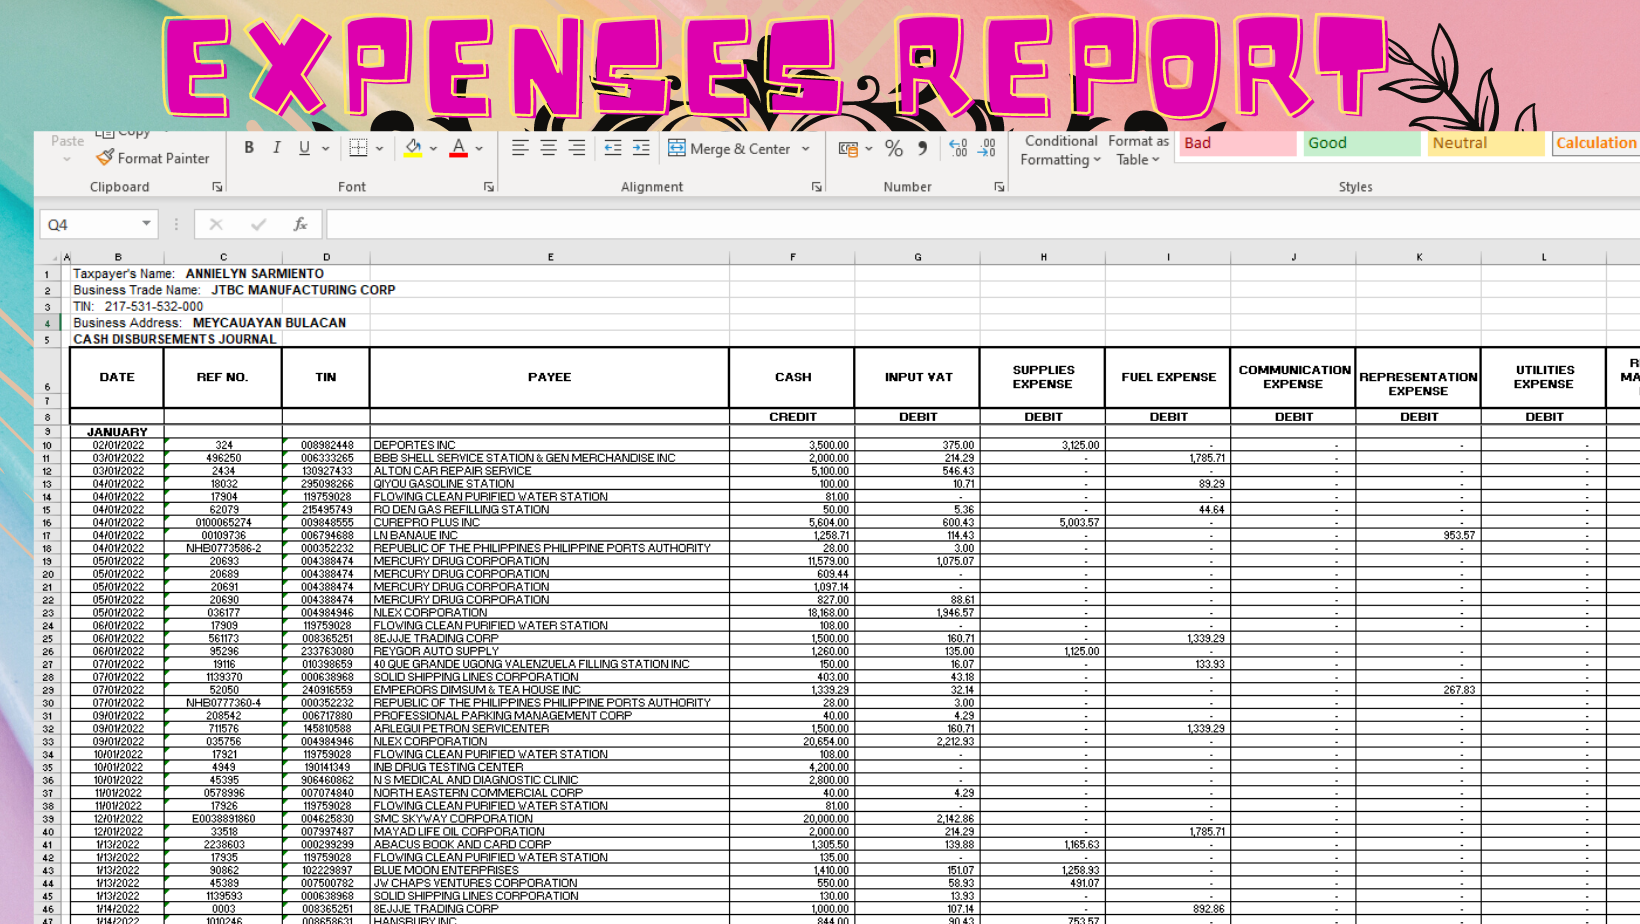
Task: Open the Font group dialog launcher
Action: tap(489, 187)
